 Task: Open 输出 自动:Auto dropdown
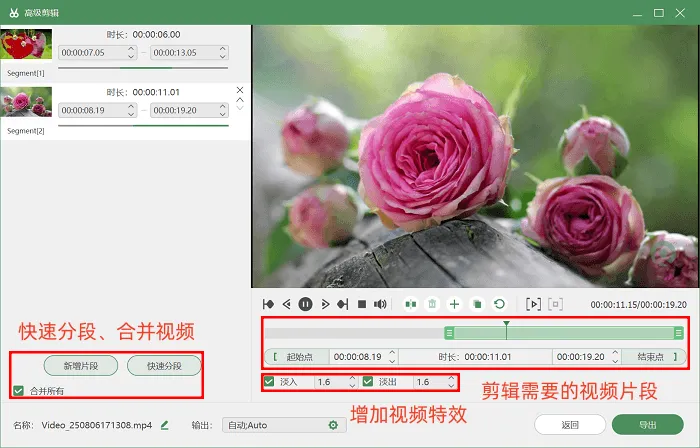(284, 425)
